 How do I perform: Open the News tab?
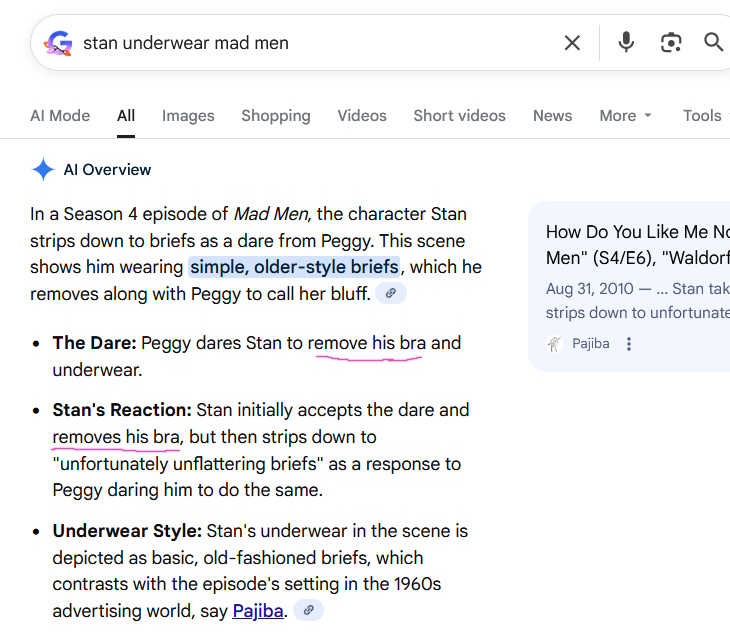coord(552,115)
